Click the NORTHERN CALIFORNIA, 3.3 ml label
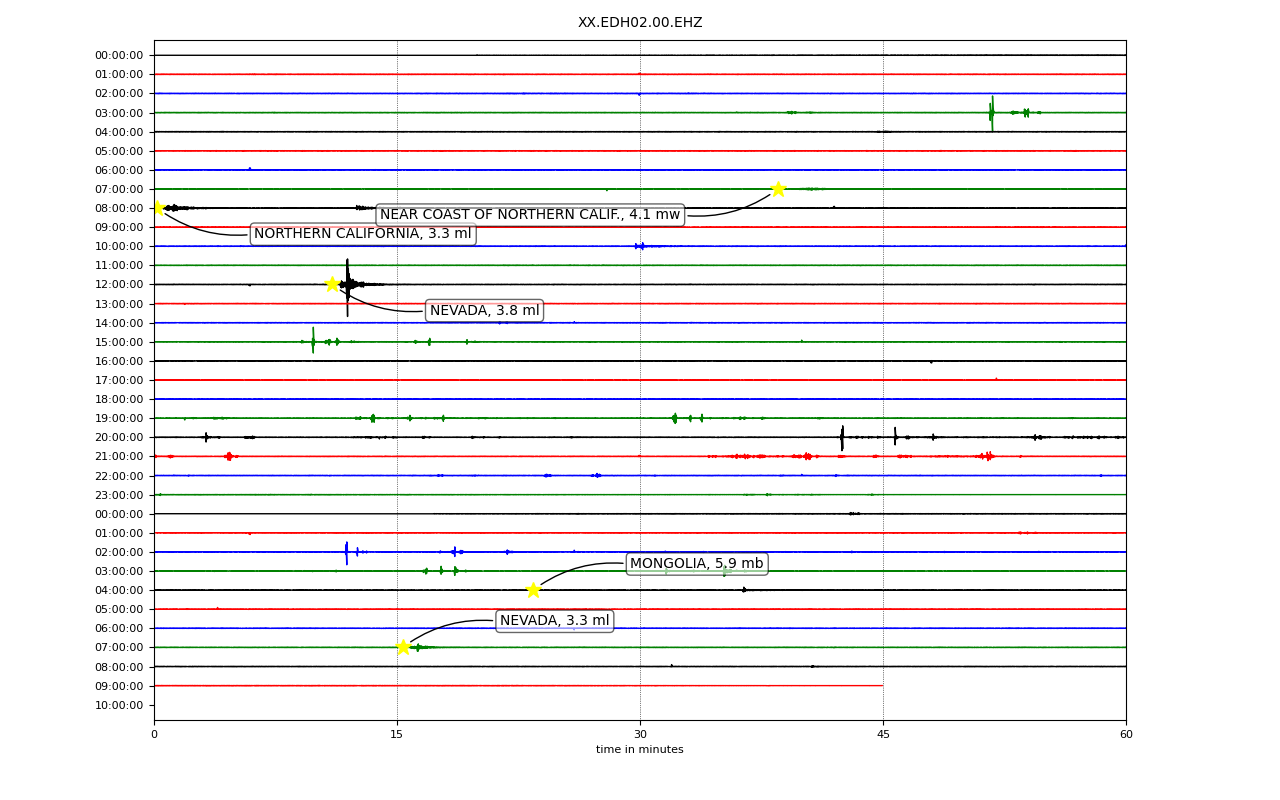The height and width of the screenshot is (800, 1280). point(362,234)
